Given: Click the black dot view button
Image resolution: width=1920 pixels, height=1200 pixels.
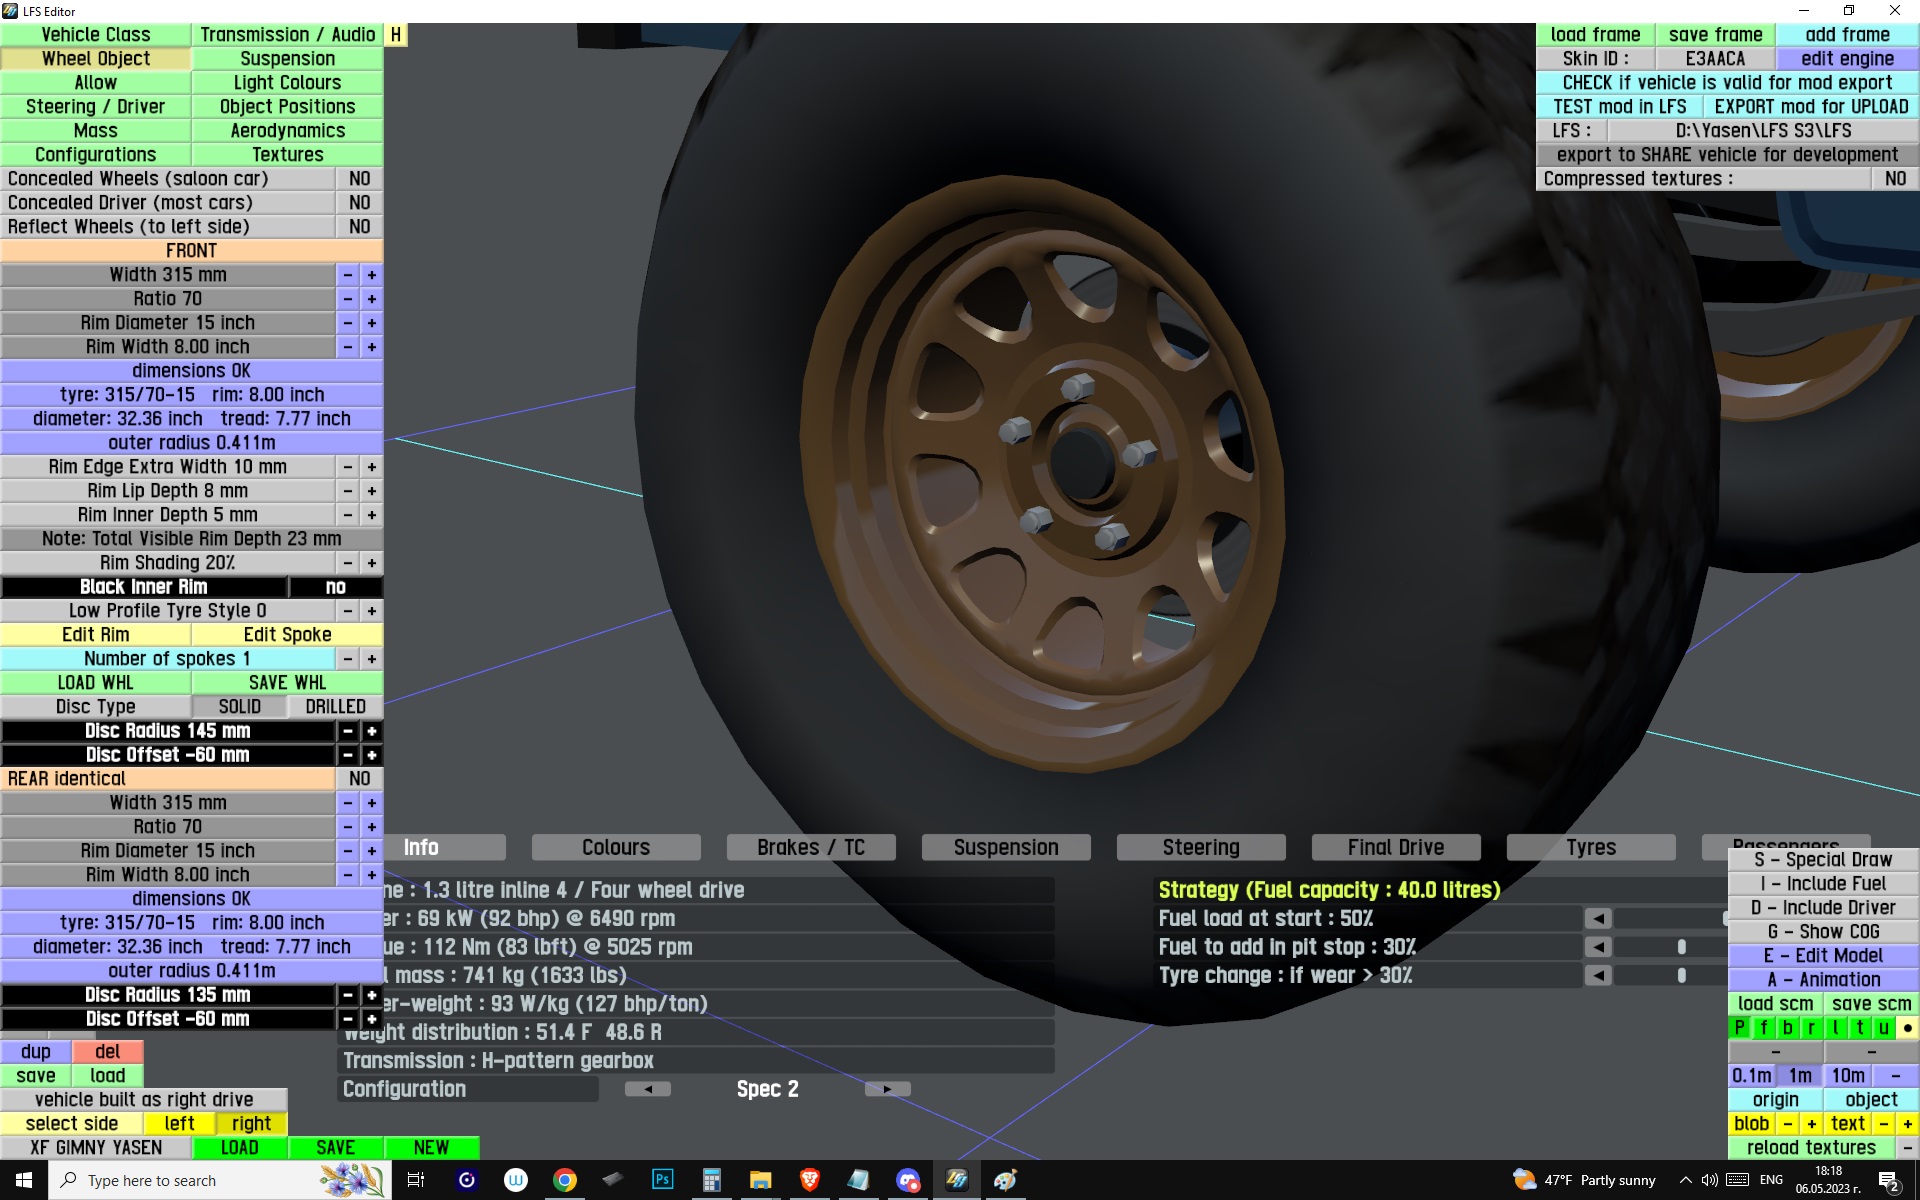Looking at the screenshot, I should click(1907, 1028).
